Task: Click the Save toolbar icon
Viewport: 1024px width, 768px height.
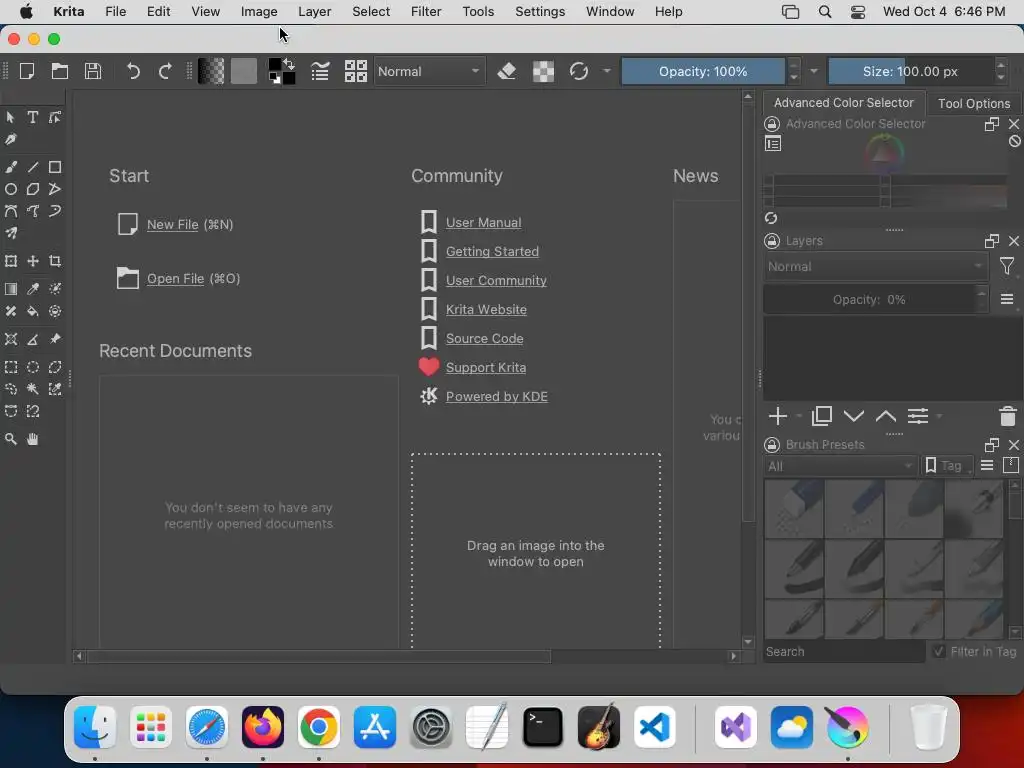Action: 93,71
